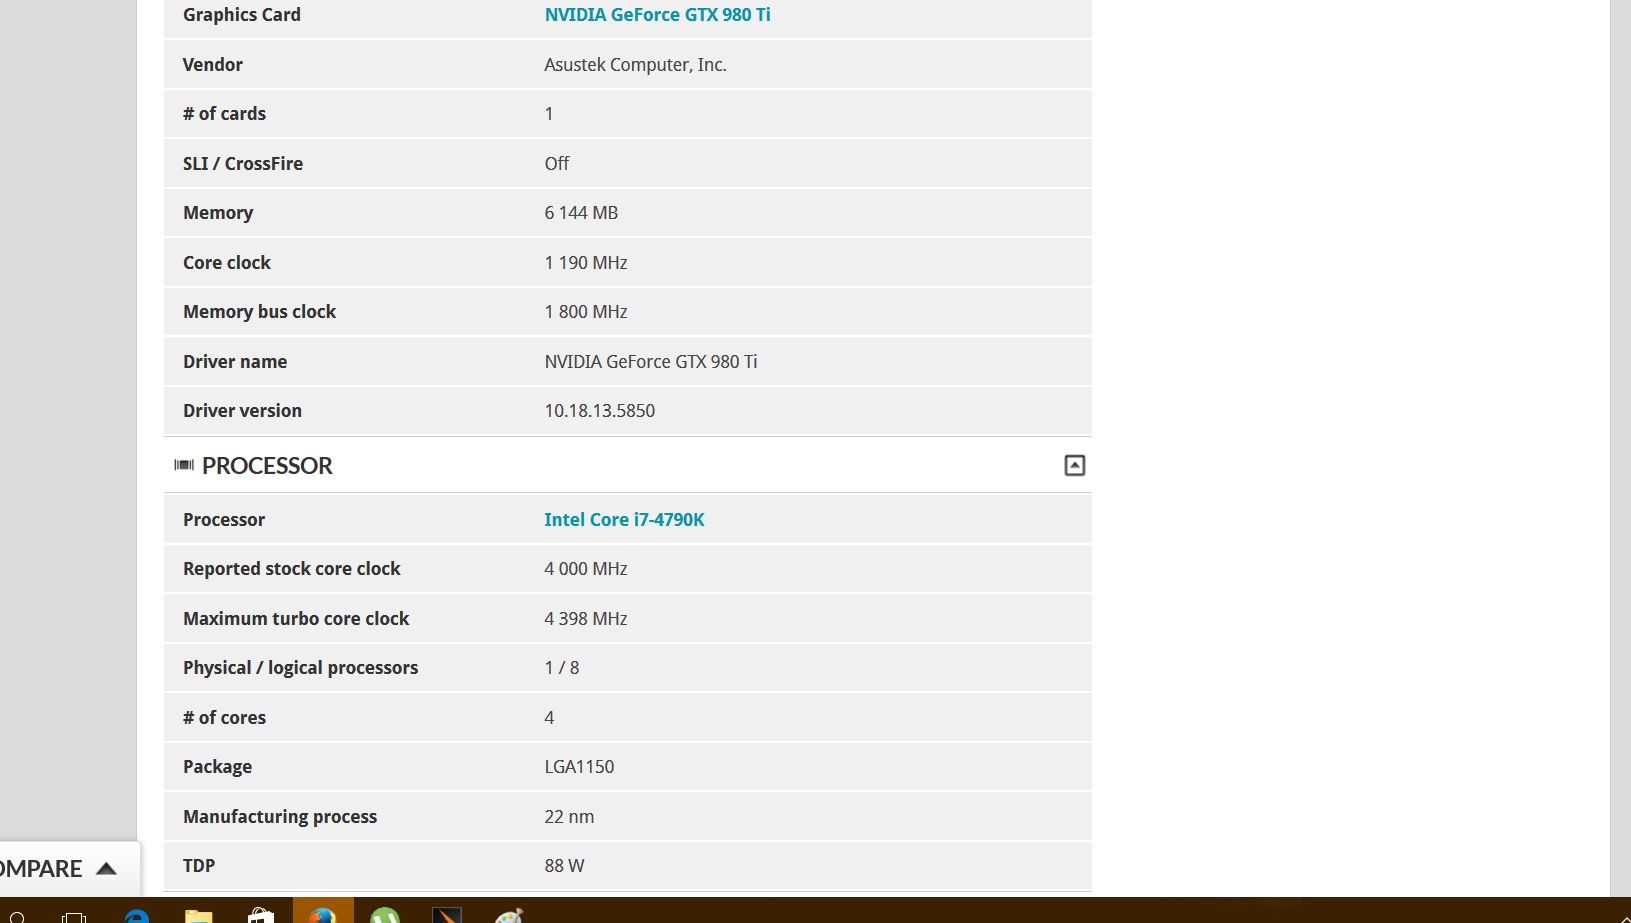
Task: Click the 'SLI / CrossFire' label
Action: [243, 164]
